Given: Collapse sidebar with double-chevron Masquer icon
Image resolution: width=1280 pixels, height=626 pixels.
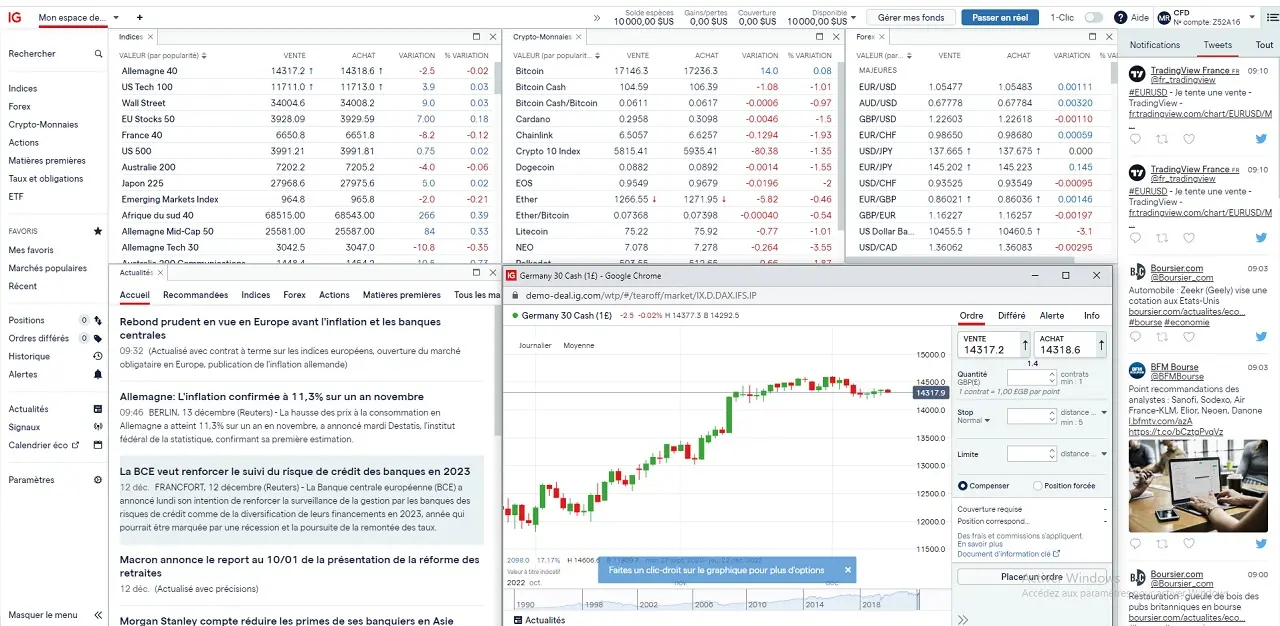Looking at the screenshot, I should (x=98, y=615).
